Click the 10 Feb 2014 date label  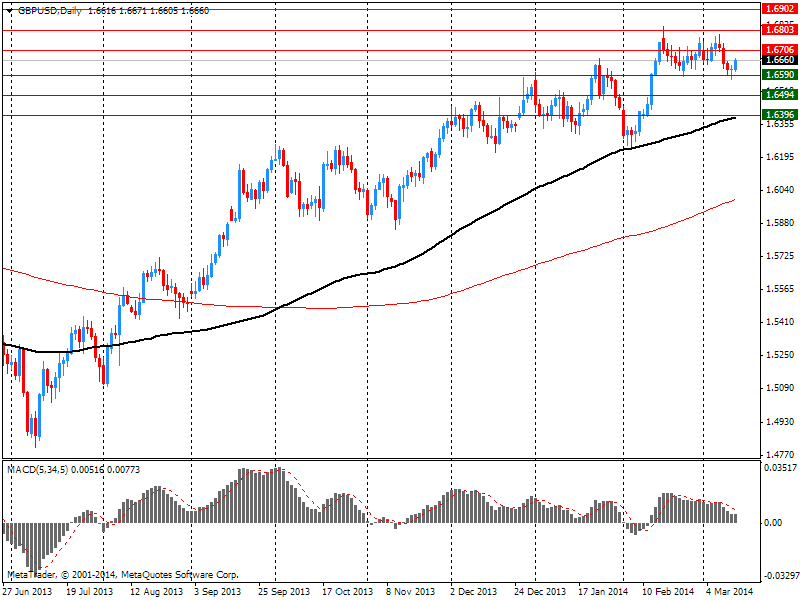tap(666, 592)
